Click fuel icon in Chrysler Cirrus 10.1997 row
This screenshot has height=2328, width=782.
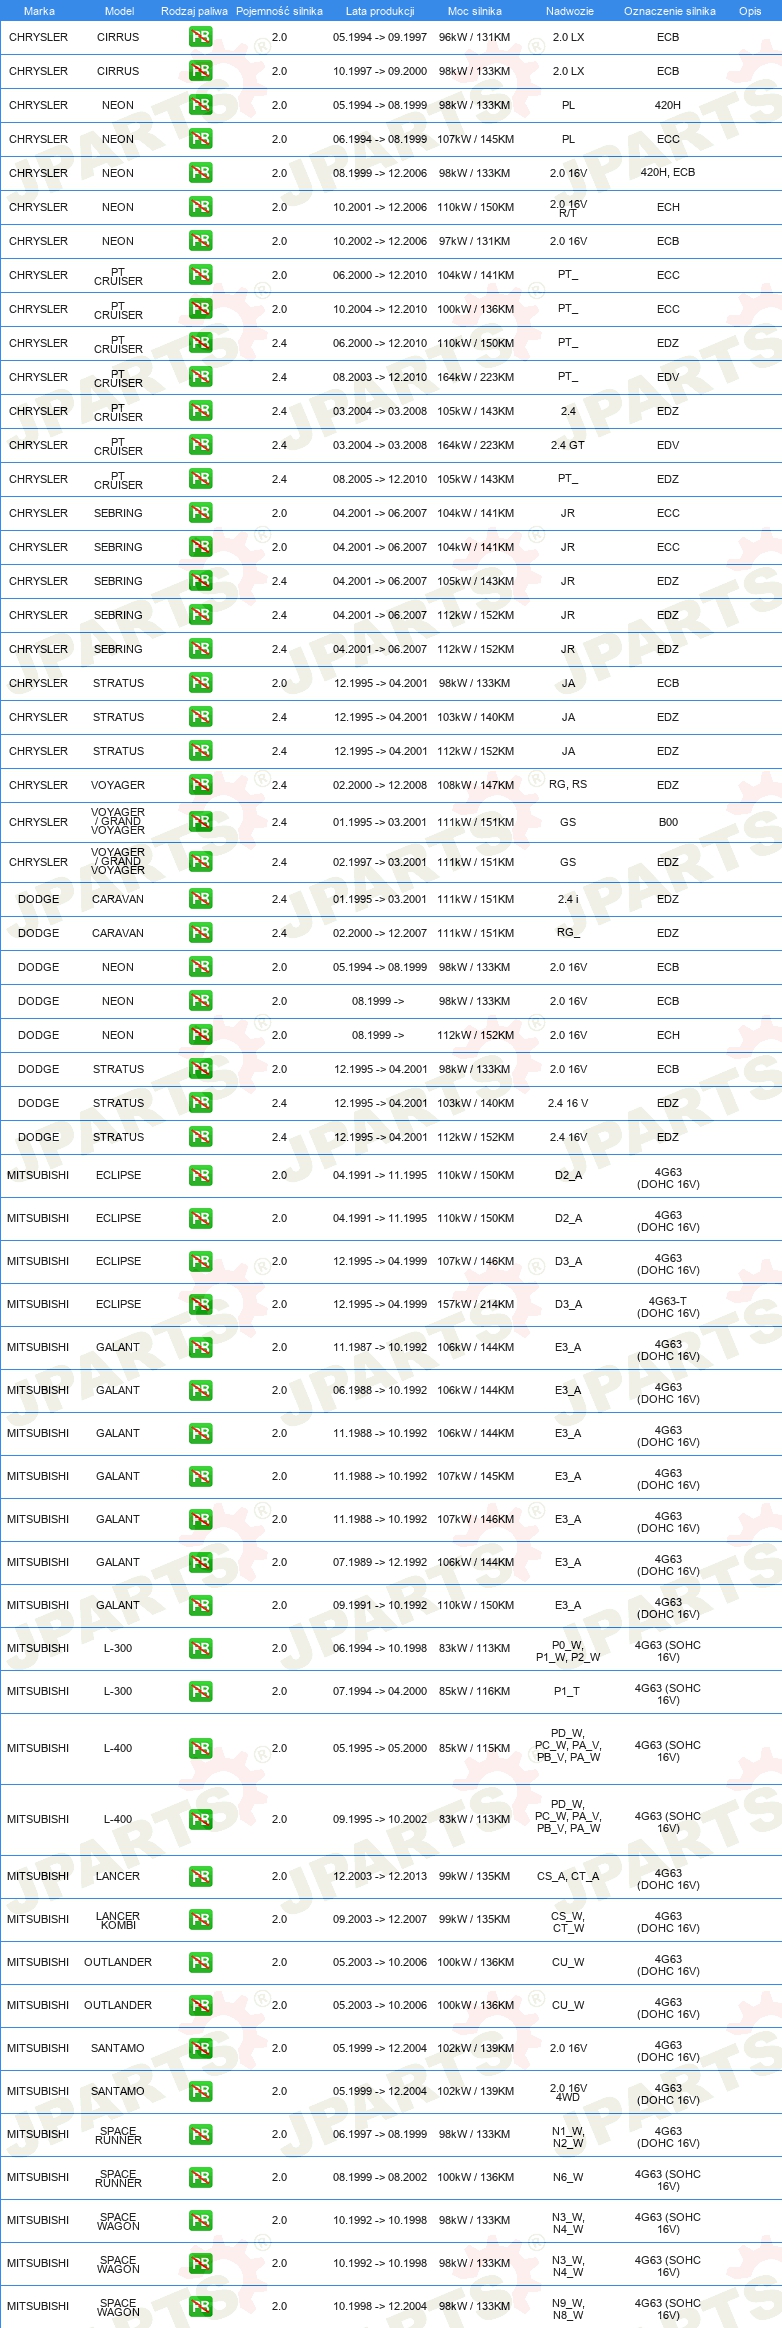click(200, 71)
